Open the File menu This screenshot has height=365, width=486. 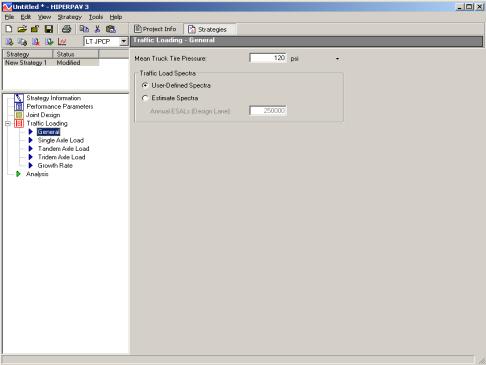tap(9, 17)
